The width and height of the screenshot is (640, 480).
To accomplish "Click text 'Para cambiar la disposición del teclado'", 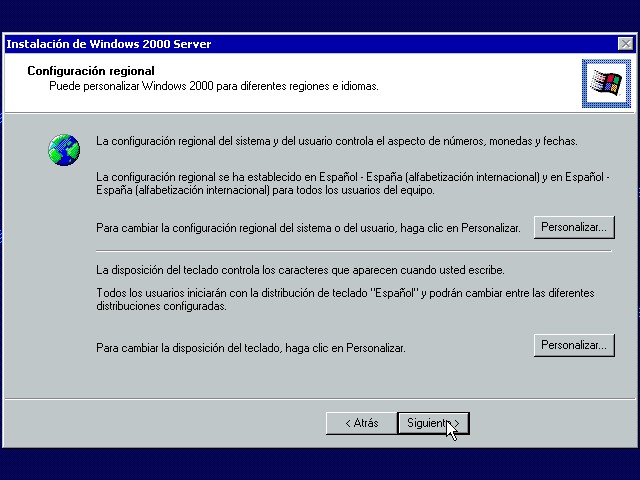I will point(189,348).
